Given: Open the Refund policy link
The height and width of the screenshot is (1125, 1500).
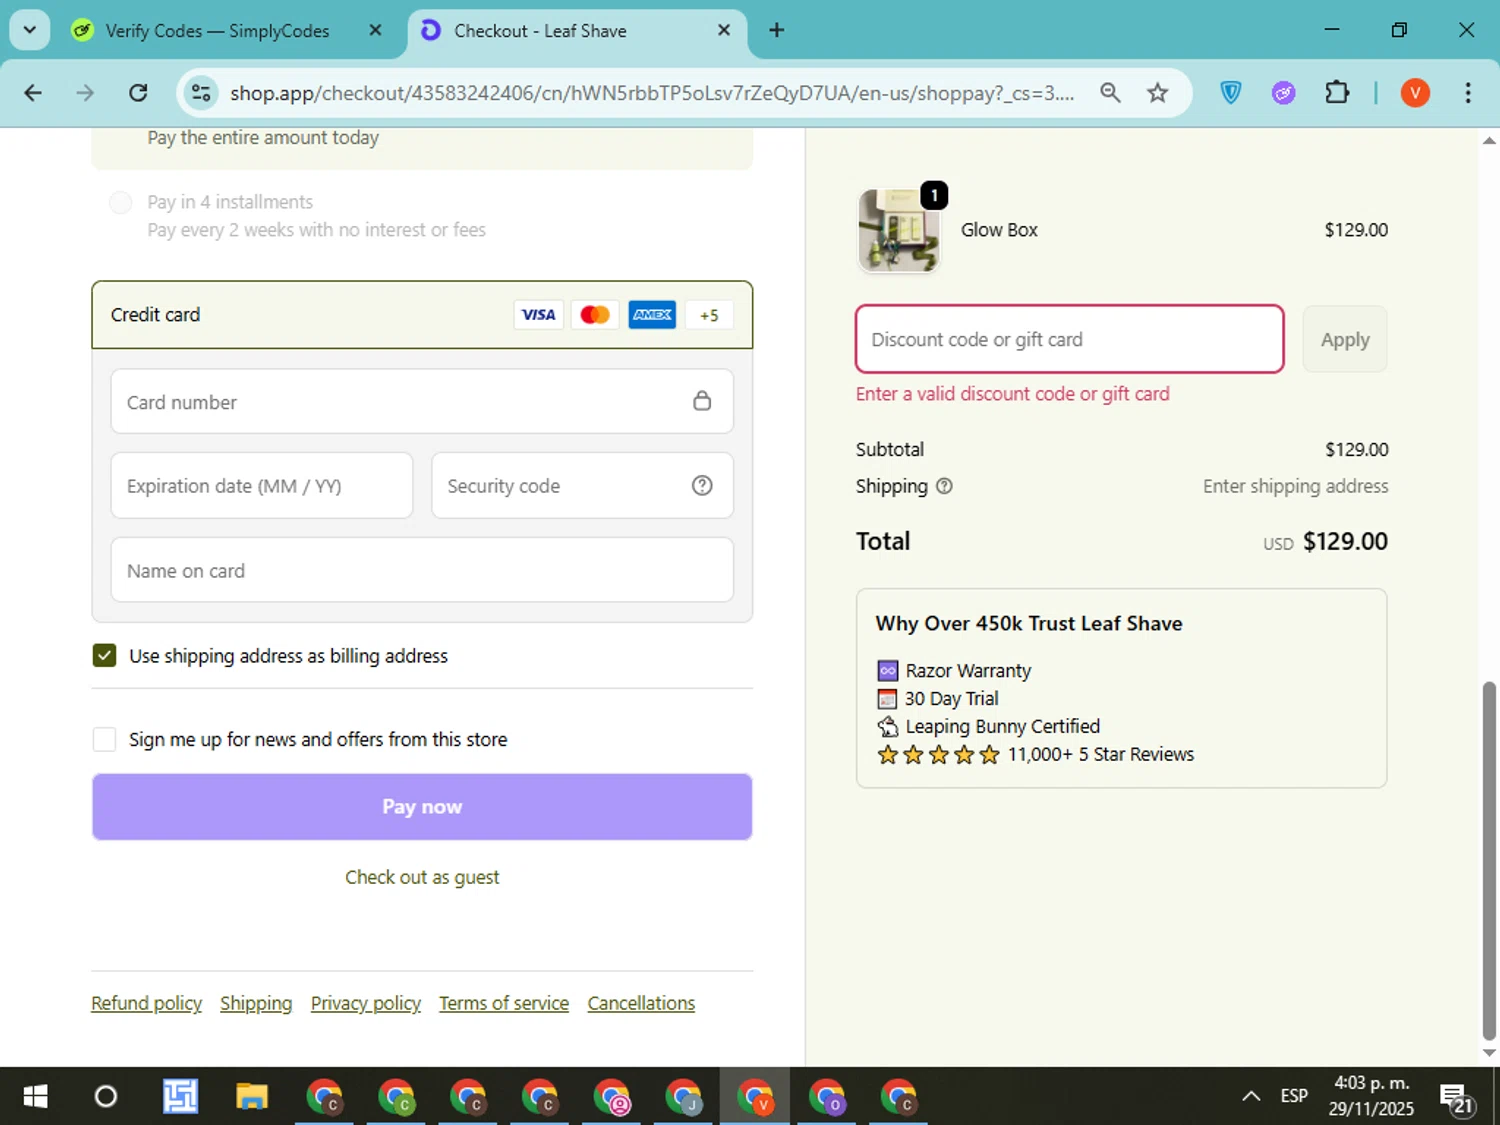Looking at the screenshot, I should coord(146,1003).
